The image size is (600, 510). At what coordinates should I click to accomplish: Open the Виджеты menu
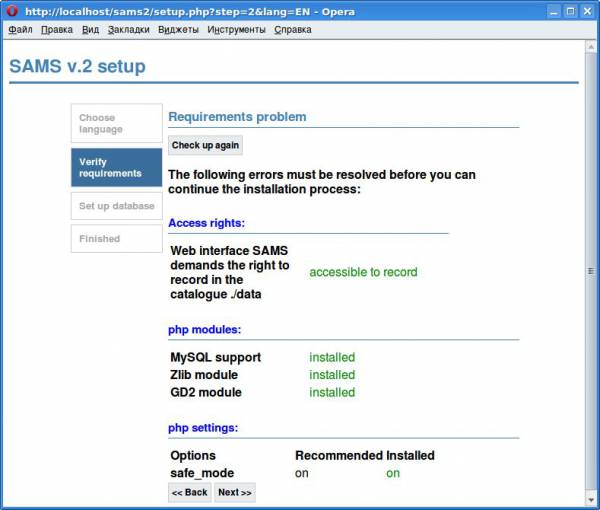178,30
